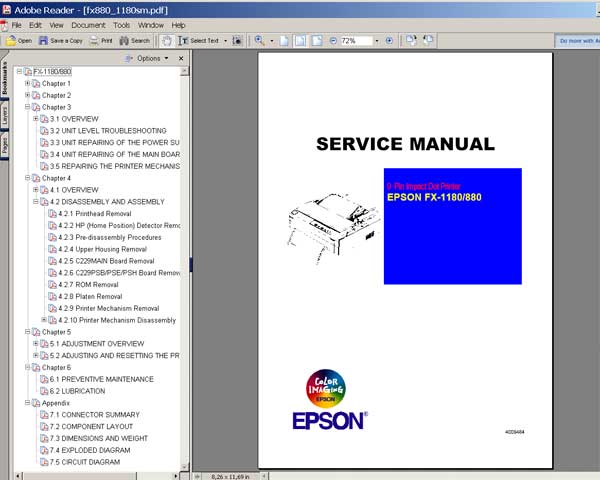Open the Window menu
The width and height of the screenshot is (600, 480).
(x=151, y=25)
